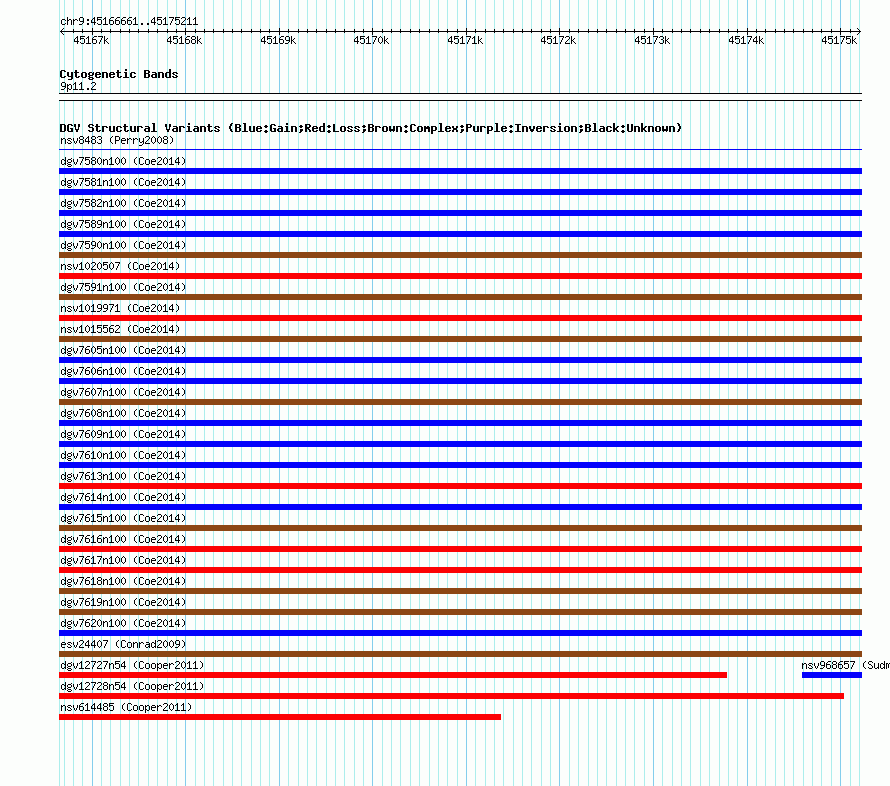This screenshot has width=890, height=786.
Task: Click the 45174k ruler label
Action: coord(746,40)
